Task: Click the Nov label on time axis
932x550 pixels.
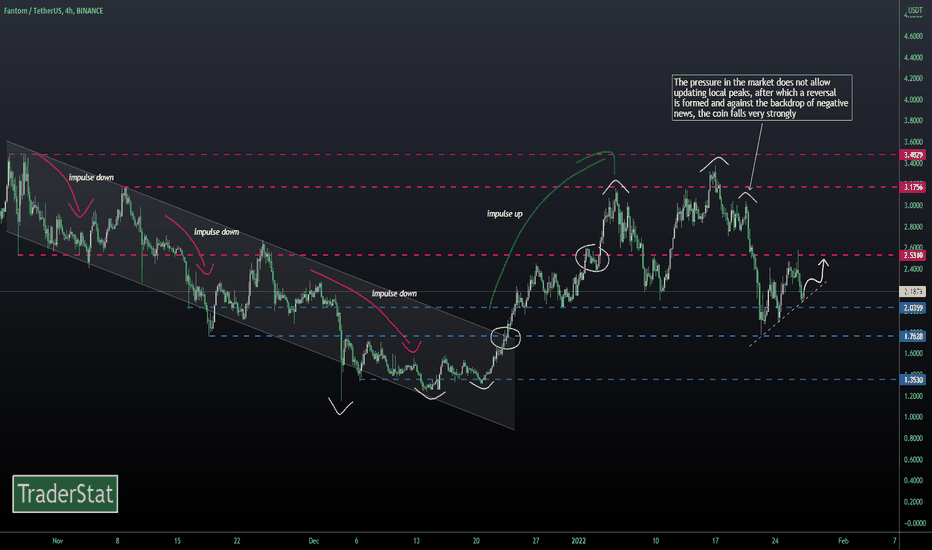Action: [58, 541]
